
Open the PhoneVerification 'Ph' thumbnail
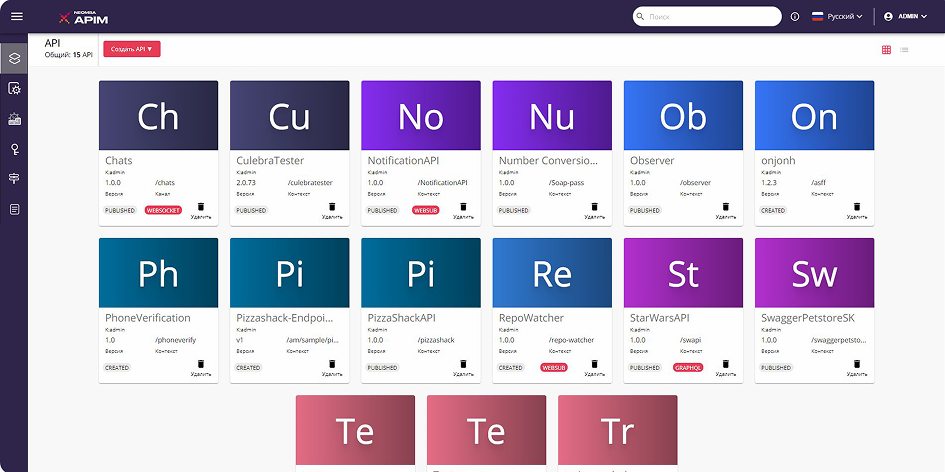[x=159, y=272]
